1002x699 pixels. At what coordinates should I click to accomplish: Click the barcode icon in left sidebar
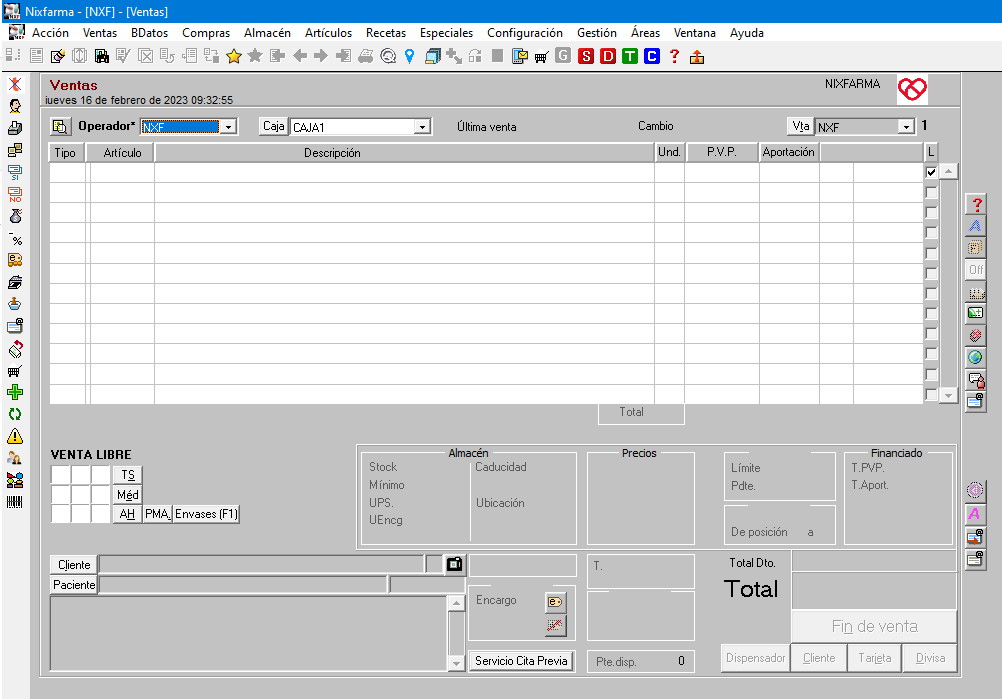point(15,502)
